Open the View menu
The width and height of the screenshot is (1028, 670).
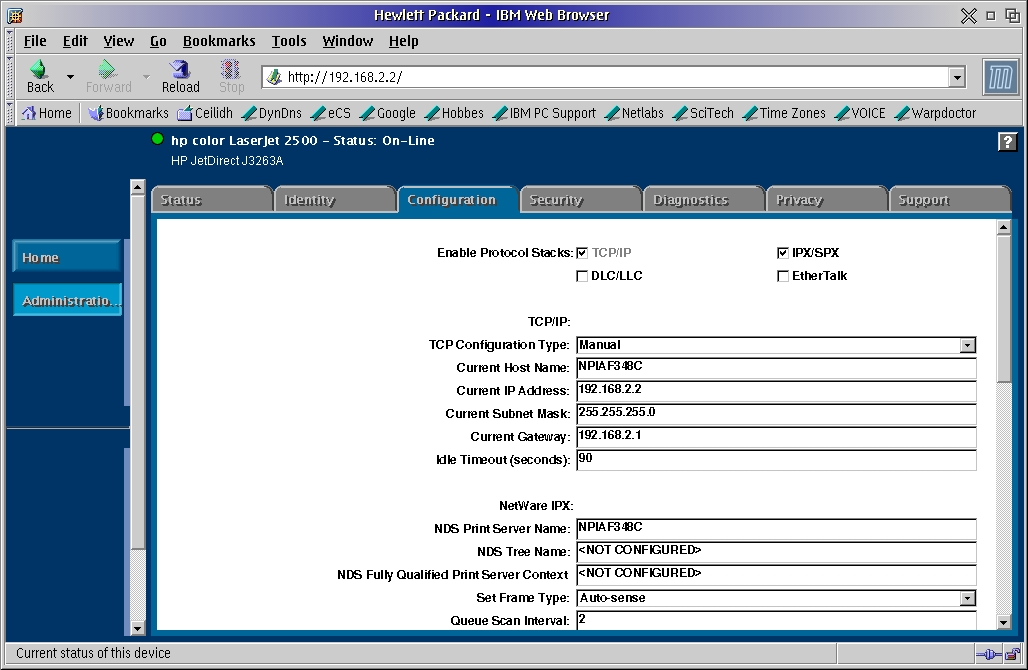119,41
